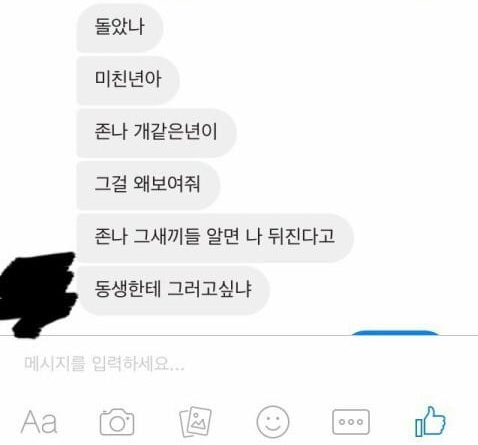This screenshot has width=478, height=445.
Task: Select the message bubble reading 미친년아
Action: 128,80
